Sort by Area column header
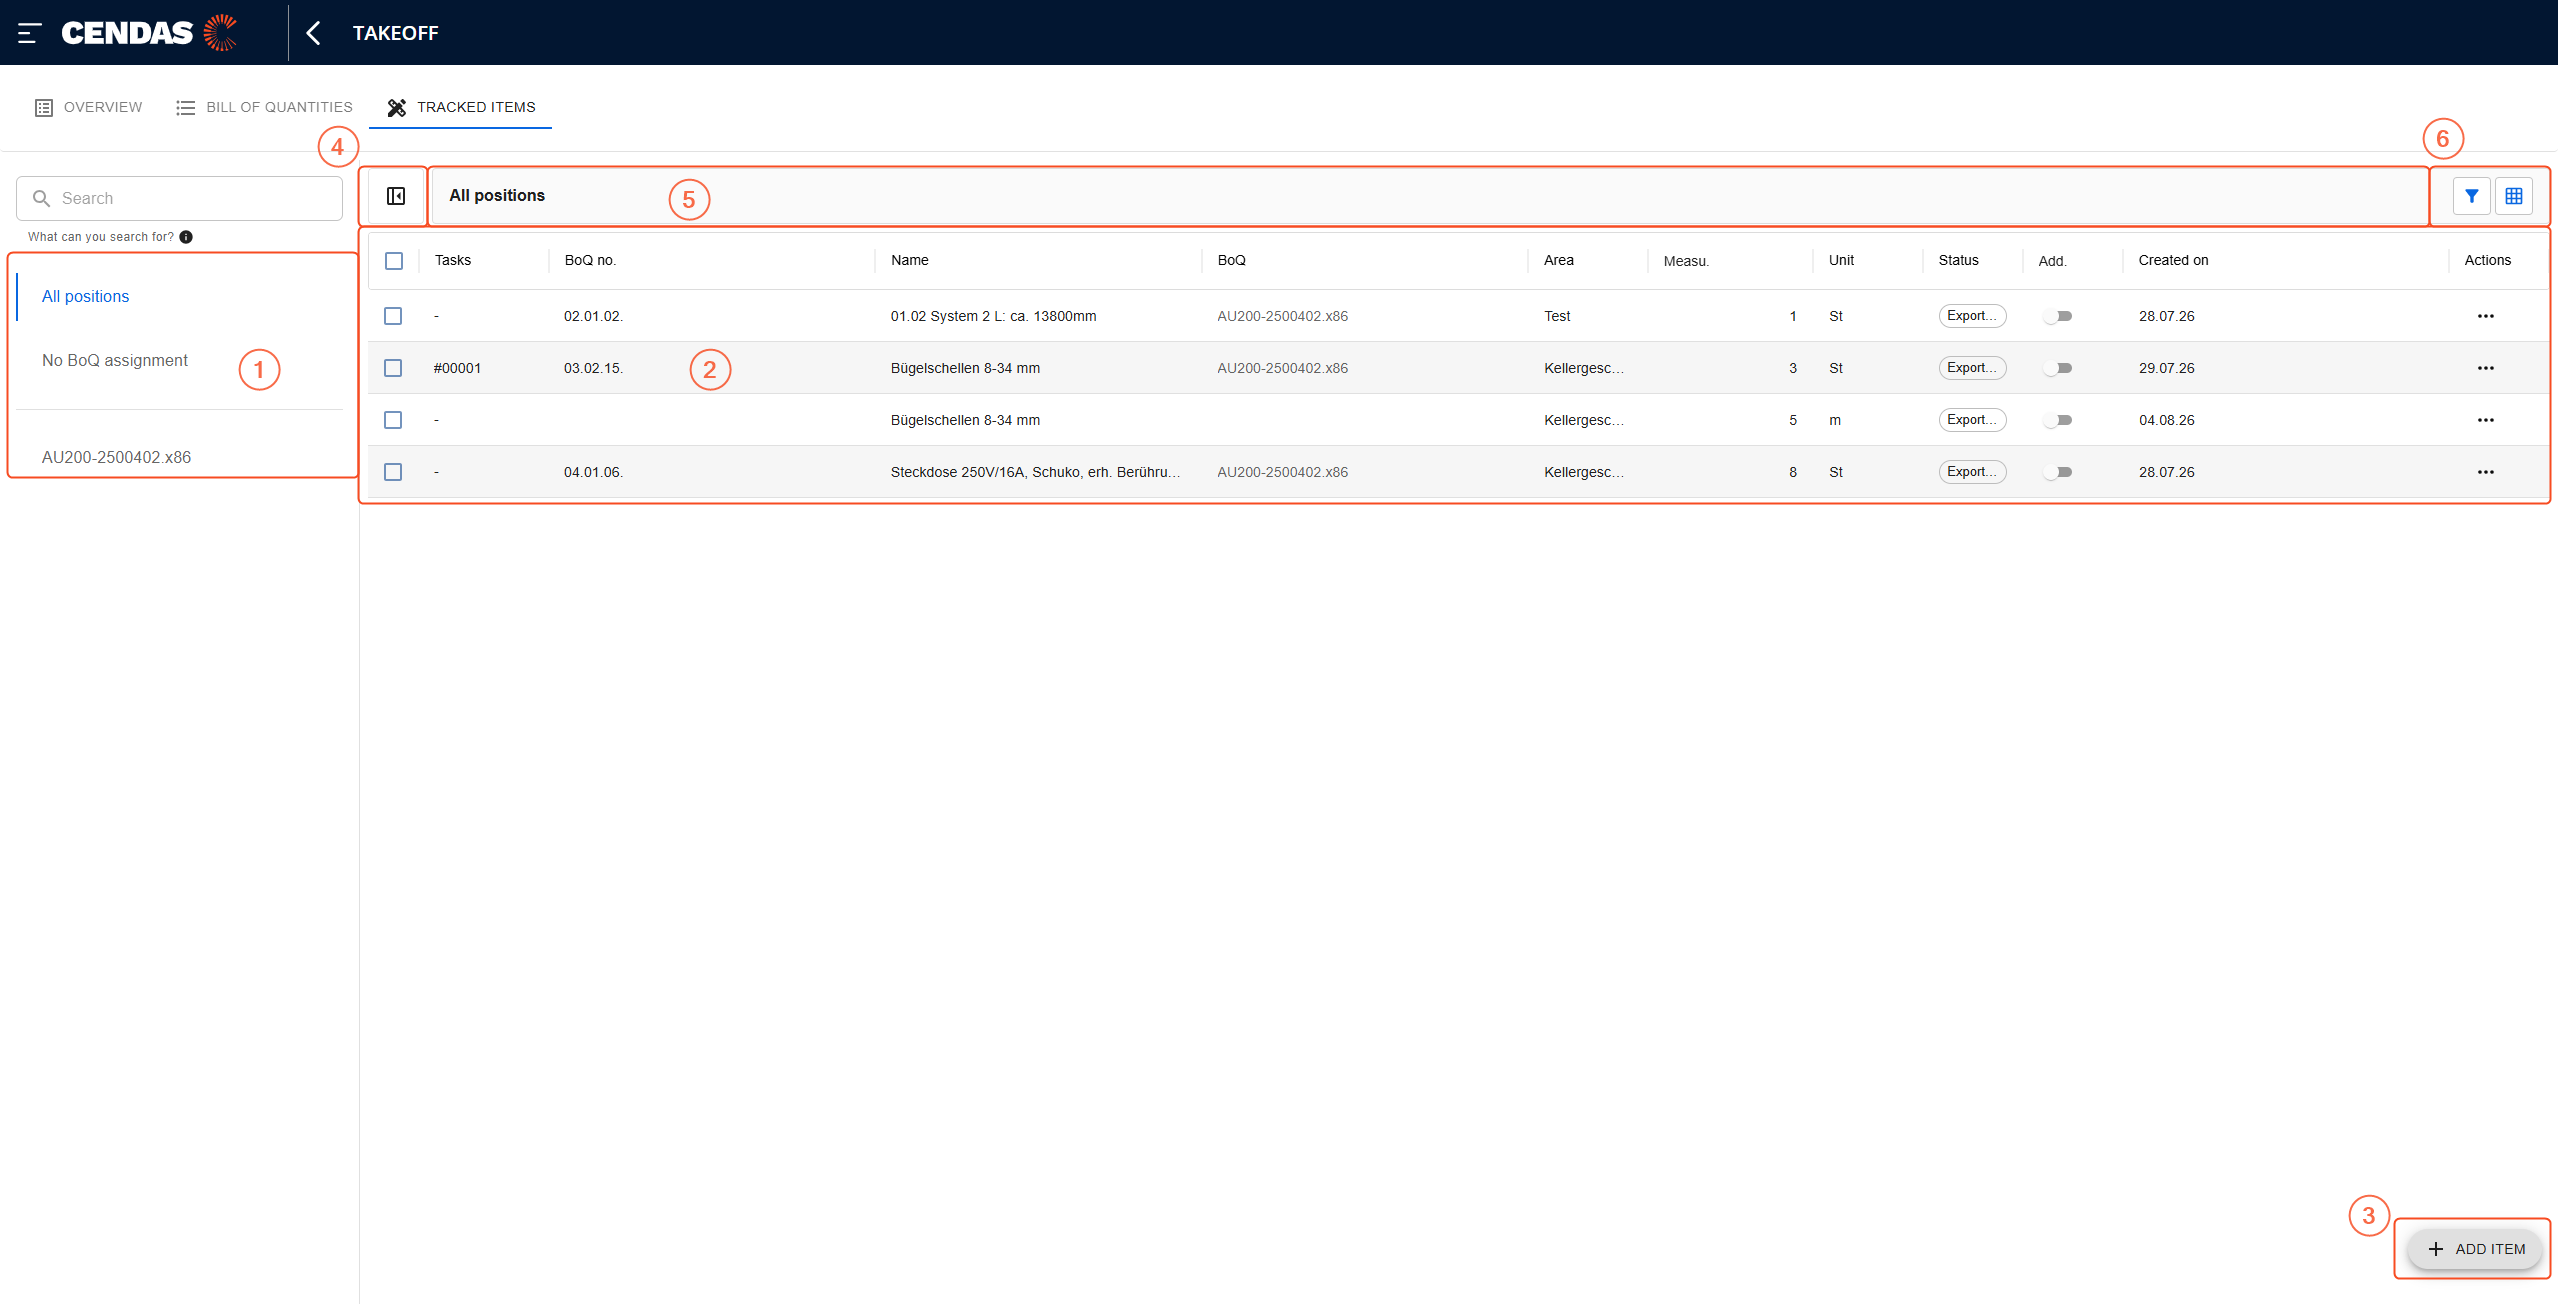Screen dimensions: 2558x1304 [1558, 260]
